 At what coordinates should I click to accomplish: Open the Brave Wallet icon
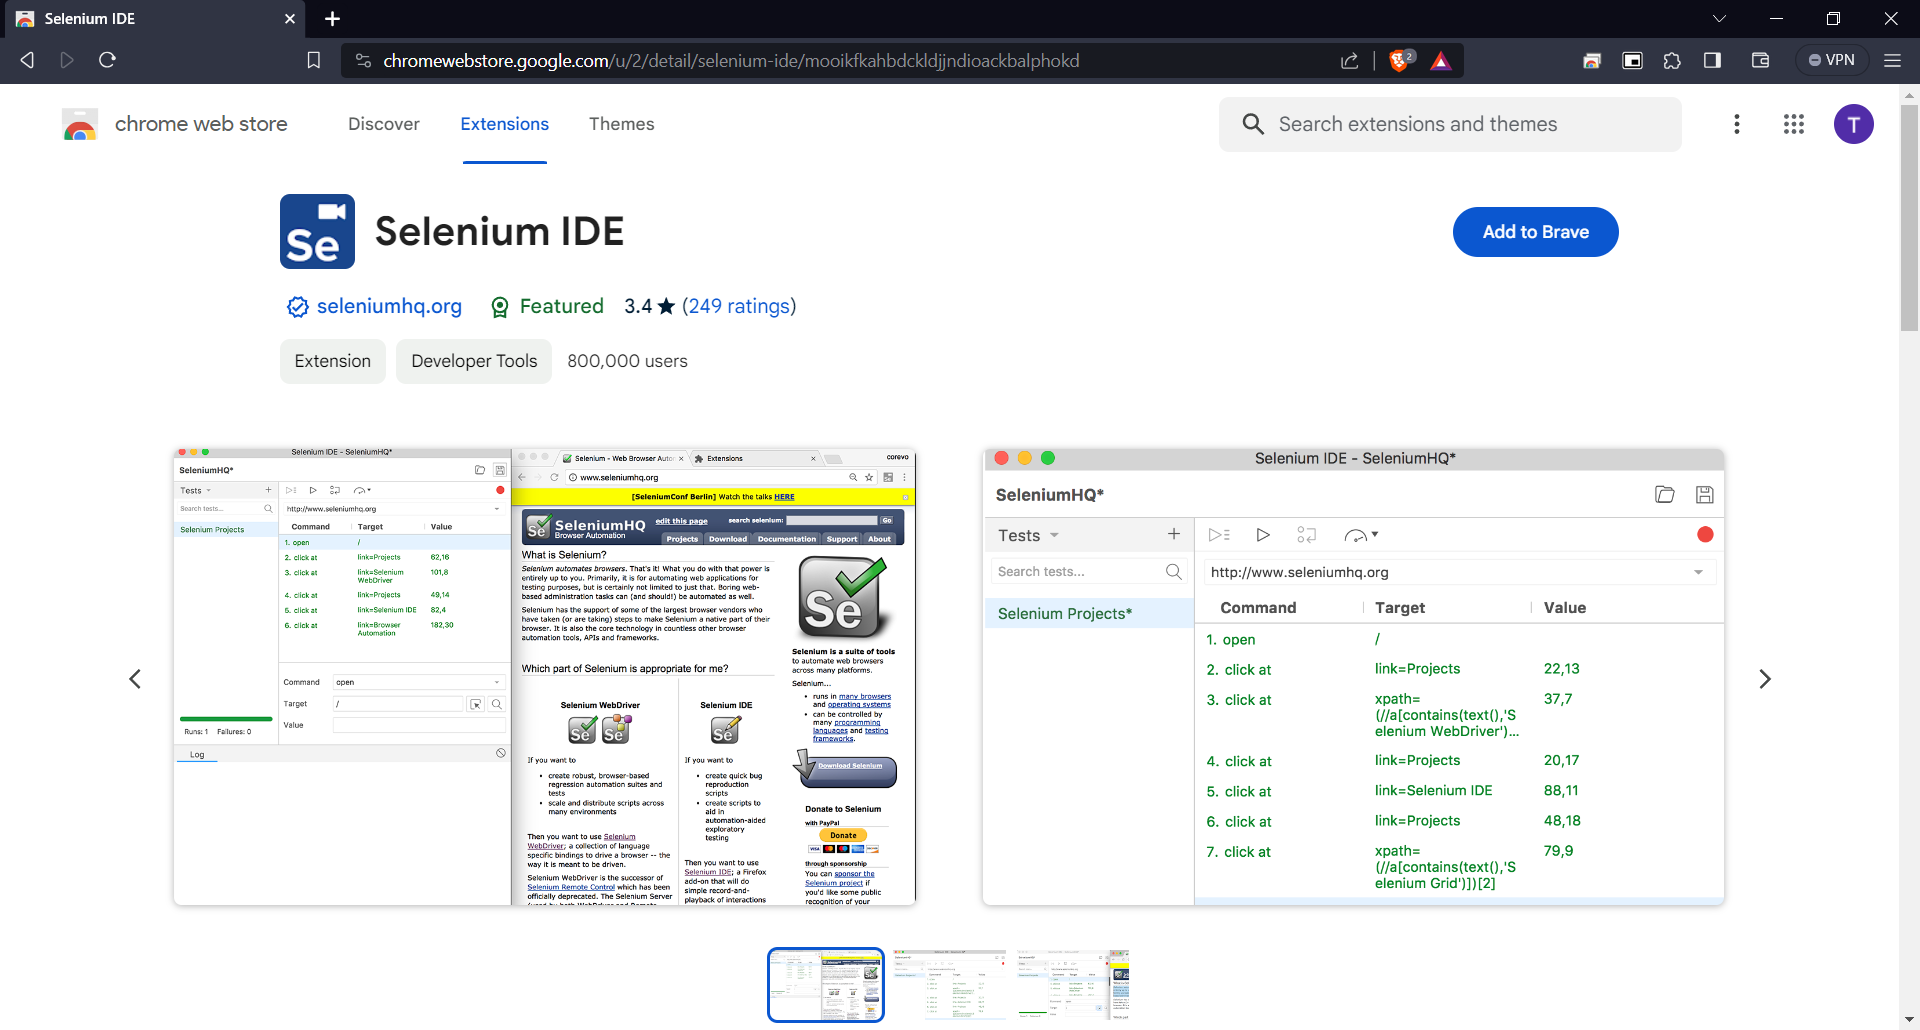(1760, 61)
